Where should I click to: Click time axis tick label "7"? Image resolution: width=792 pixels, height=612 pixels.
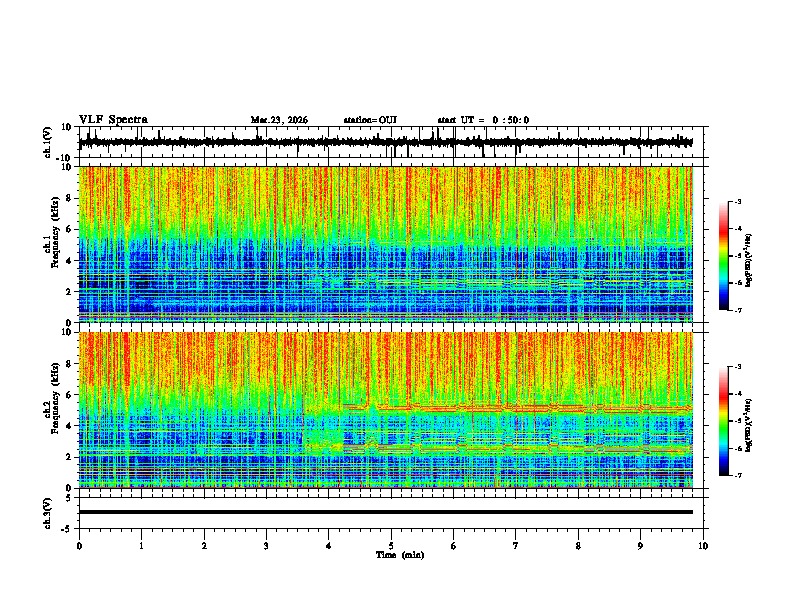tap(516, 546)
